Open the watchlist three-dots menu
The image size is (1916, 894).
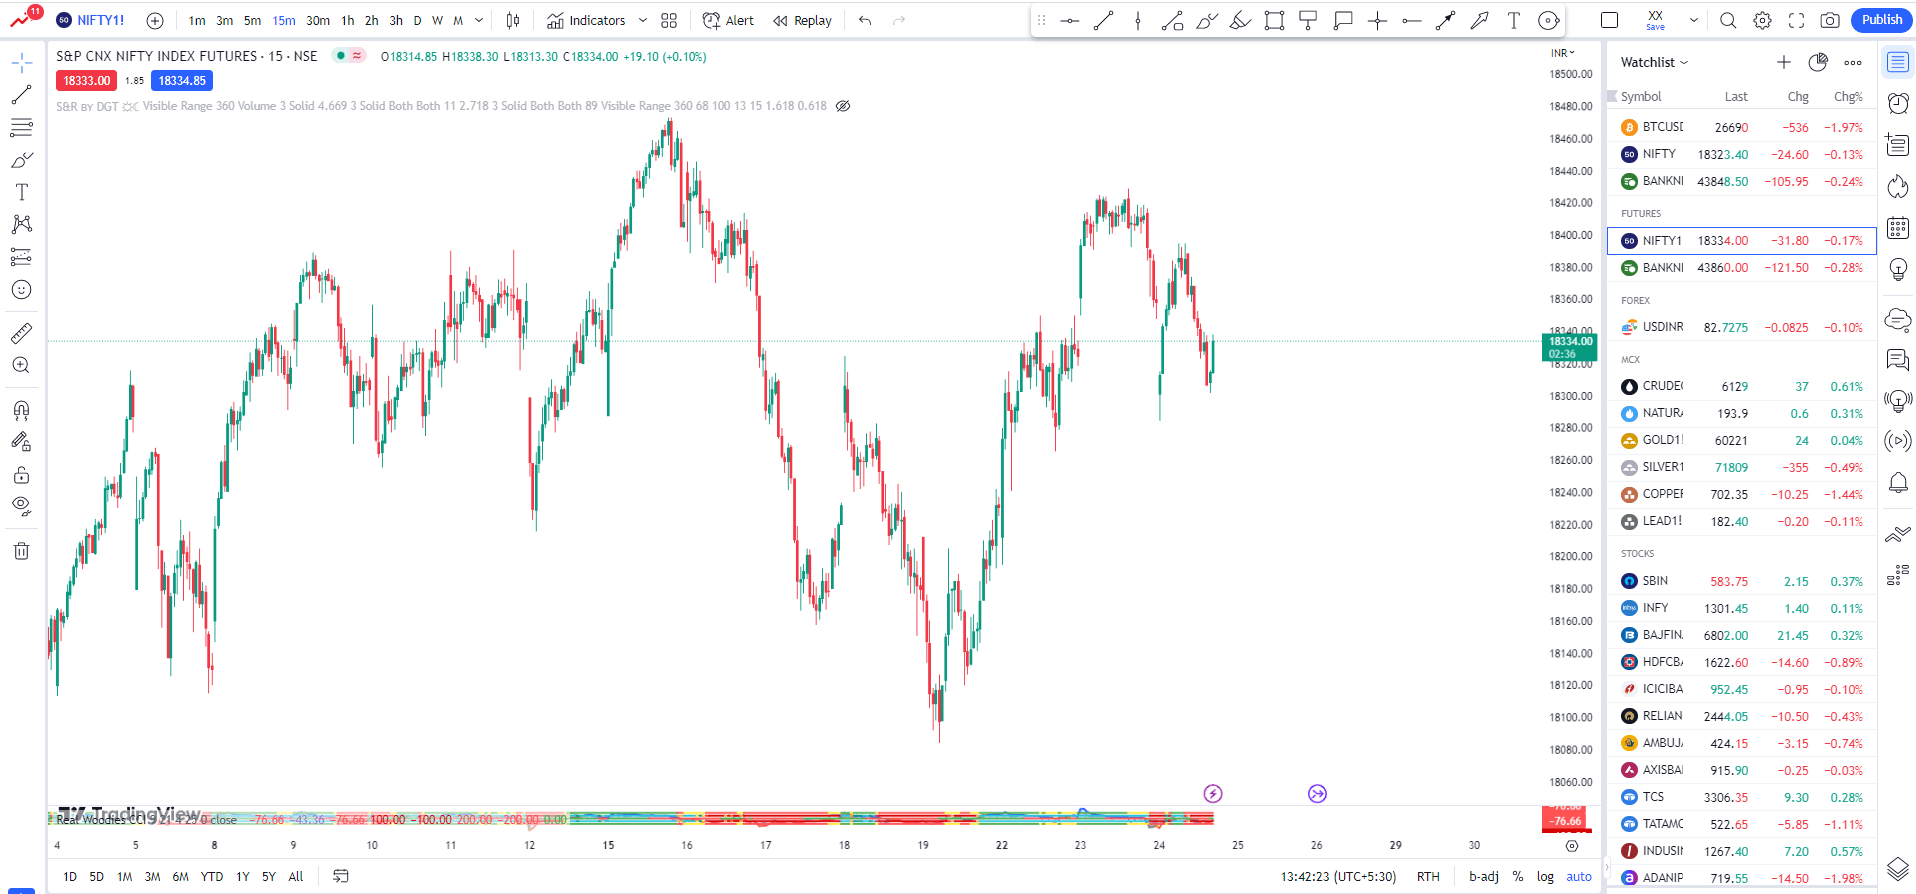pos(1853,62)
